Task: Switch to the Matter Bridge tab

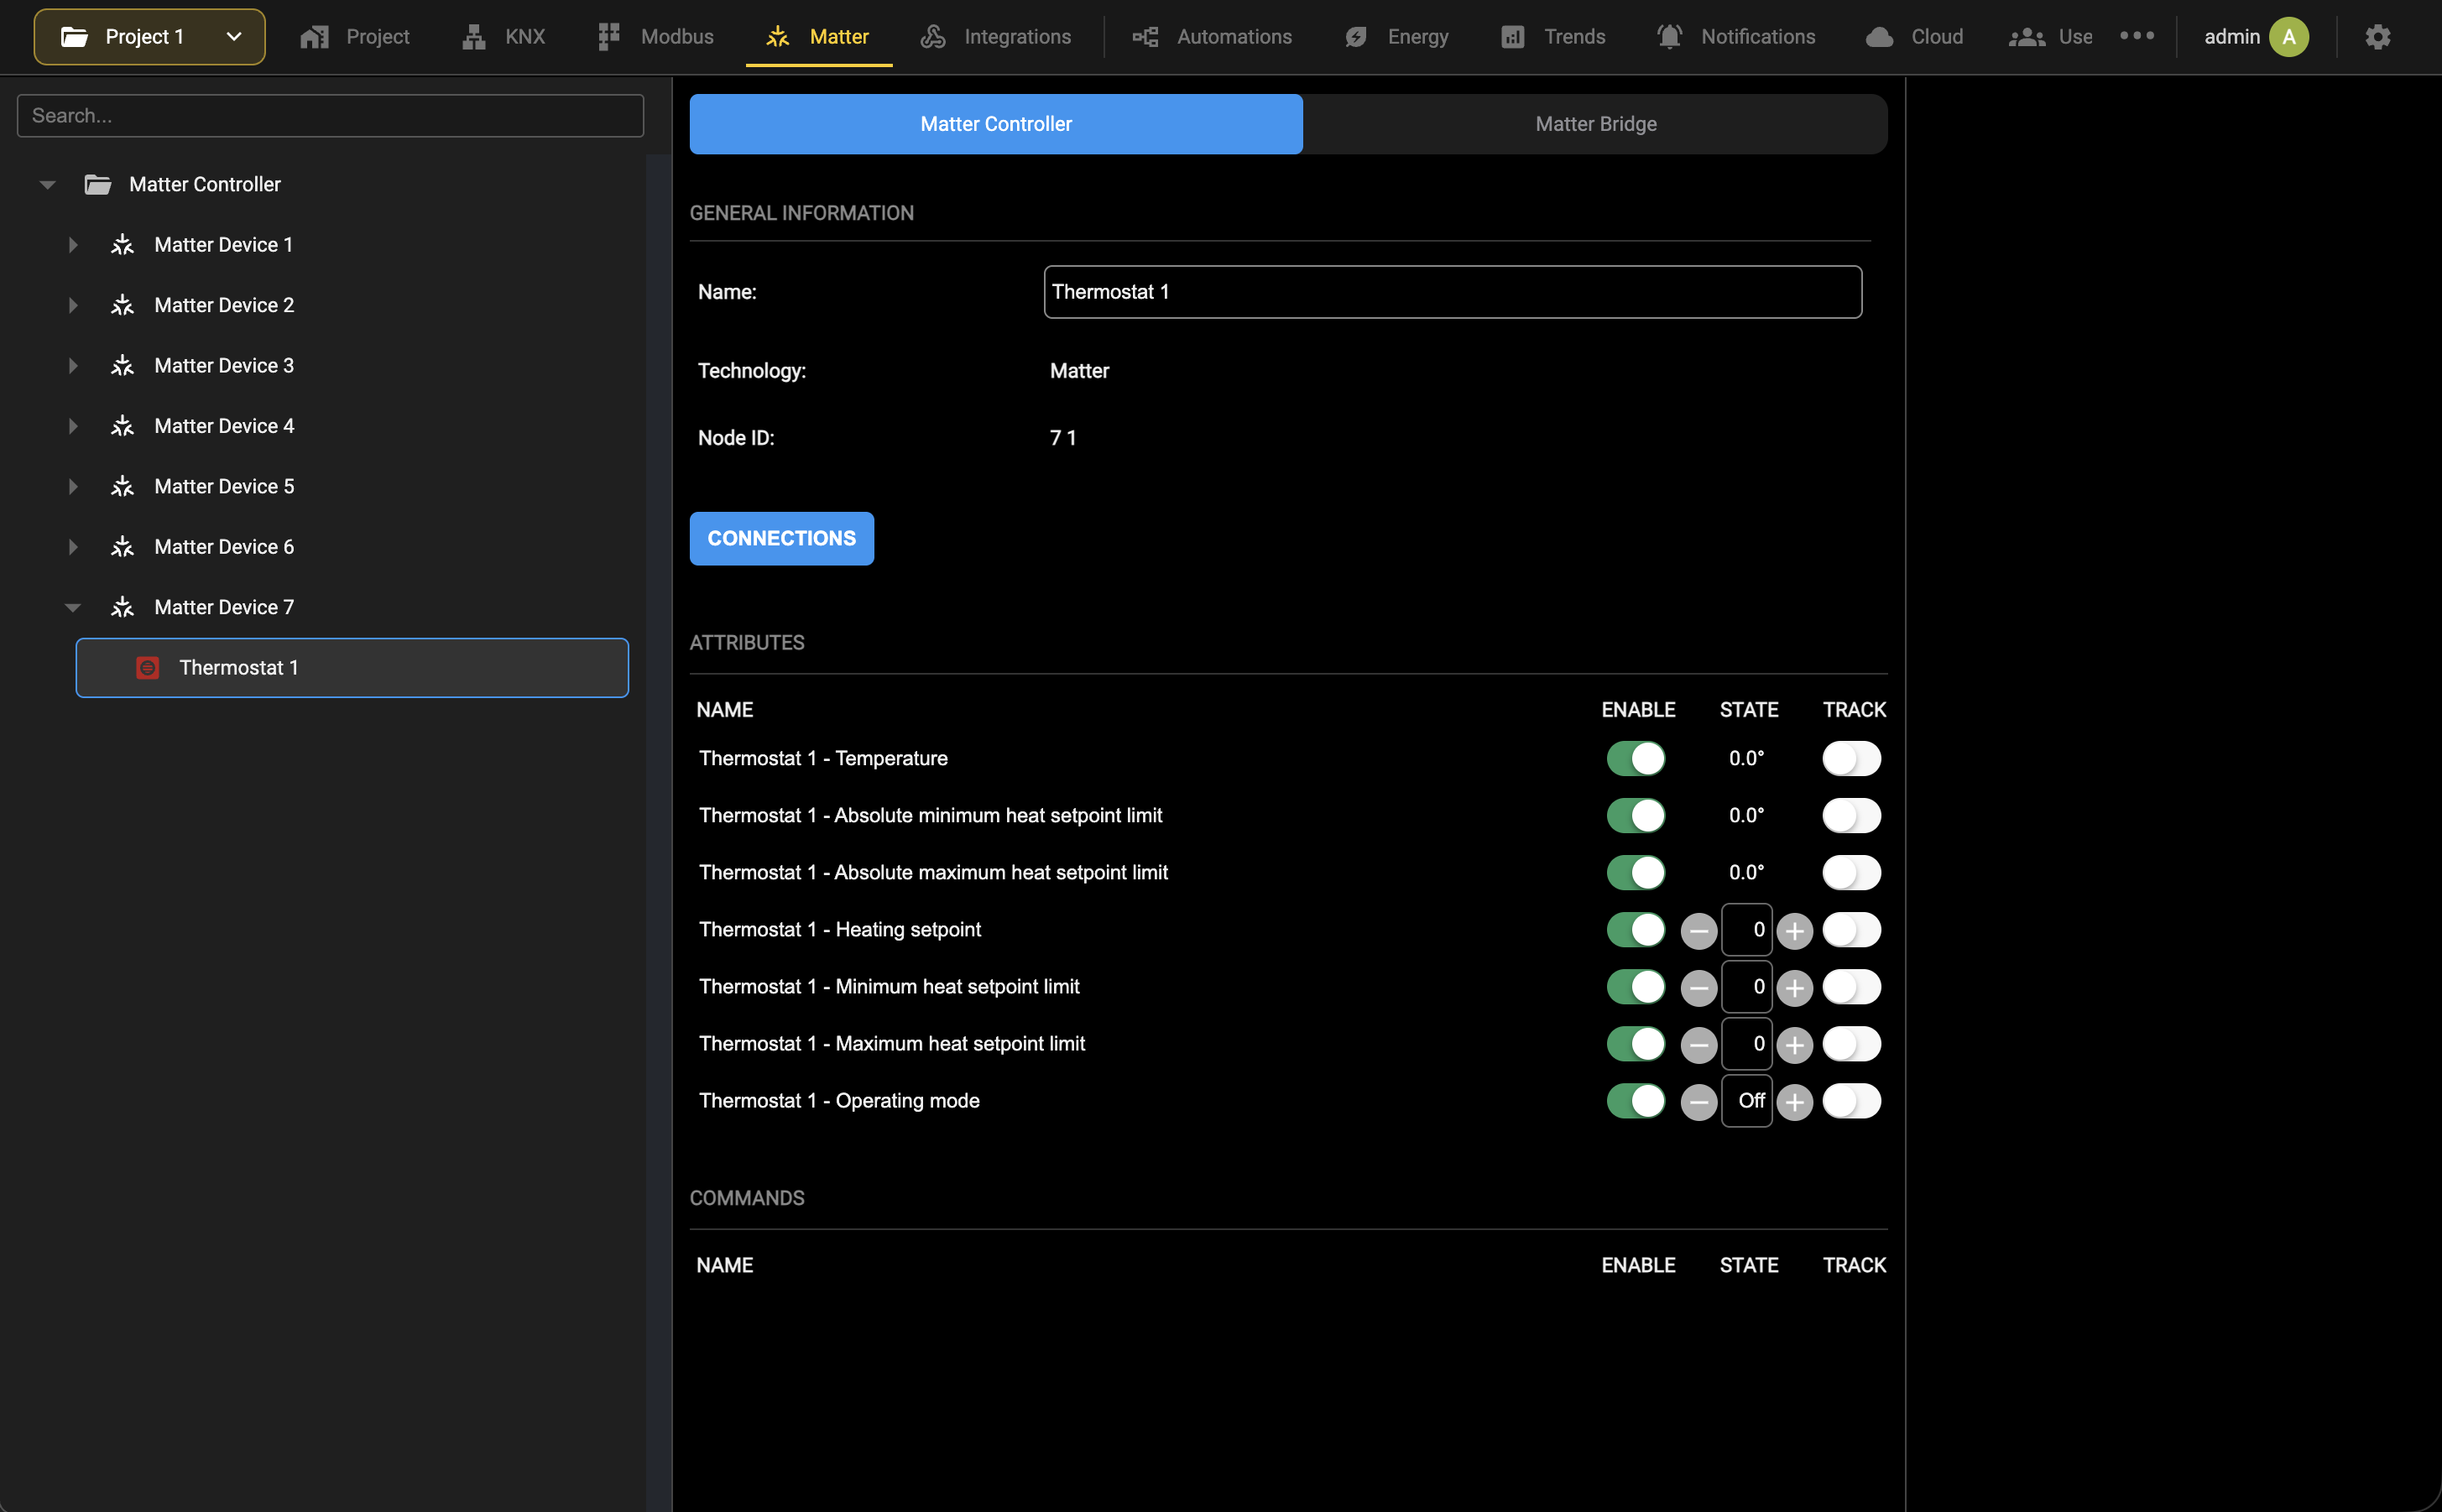Action: click(x=1595, y=124)
